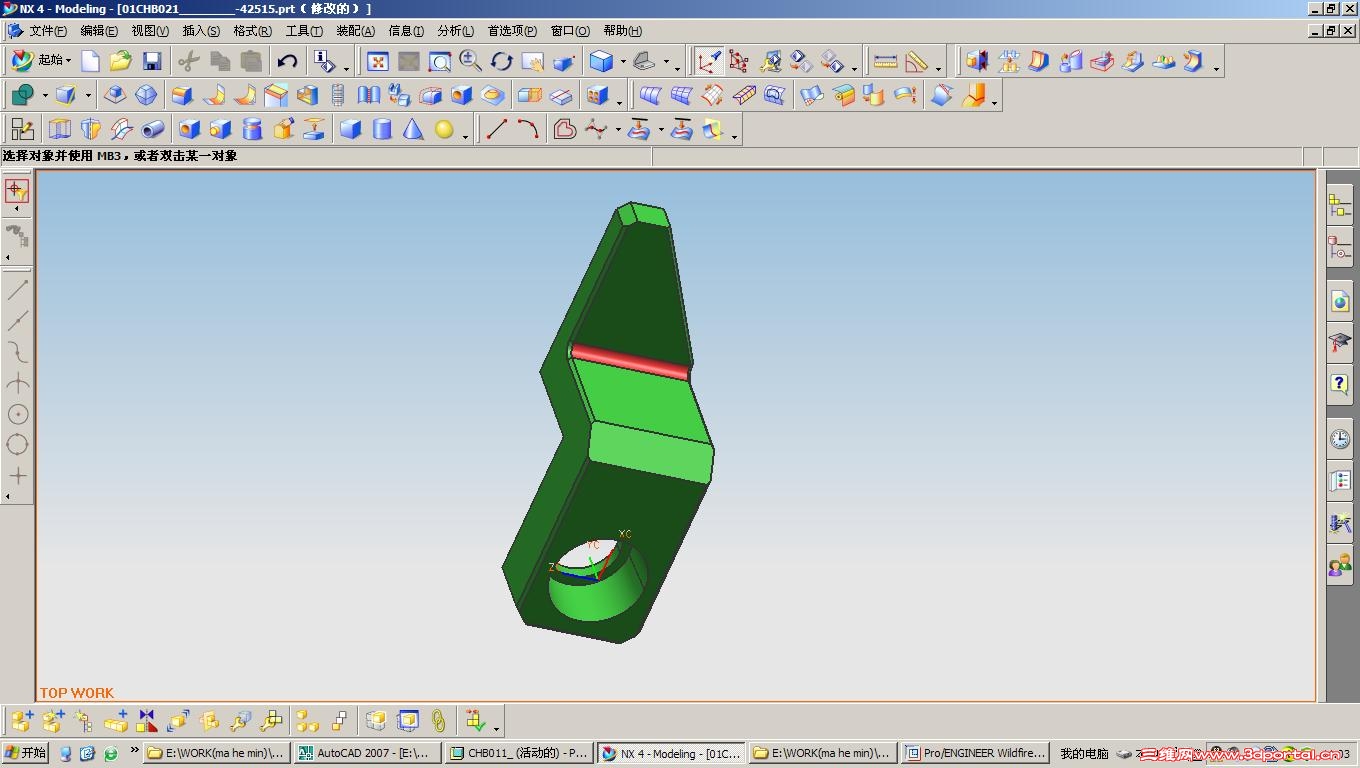The width and height of the screenshot is (1360, 768).
Task: Create a Sphere primitive
Action: (444, 129)
